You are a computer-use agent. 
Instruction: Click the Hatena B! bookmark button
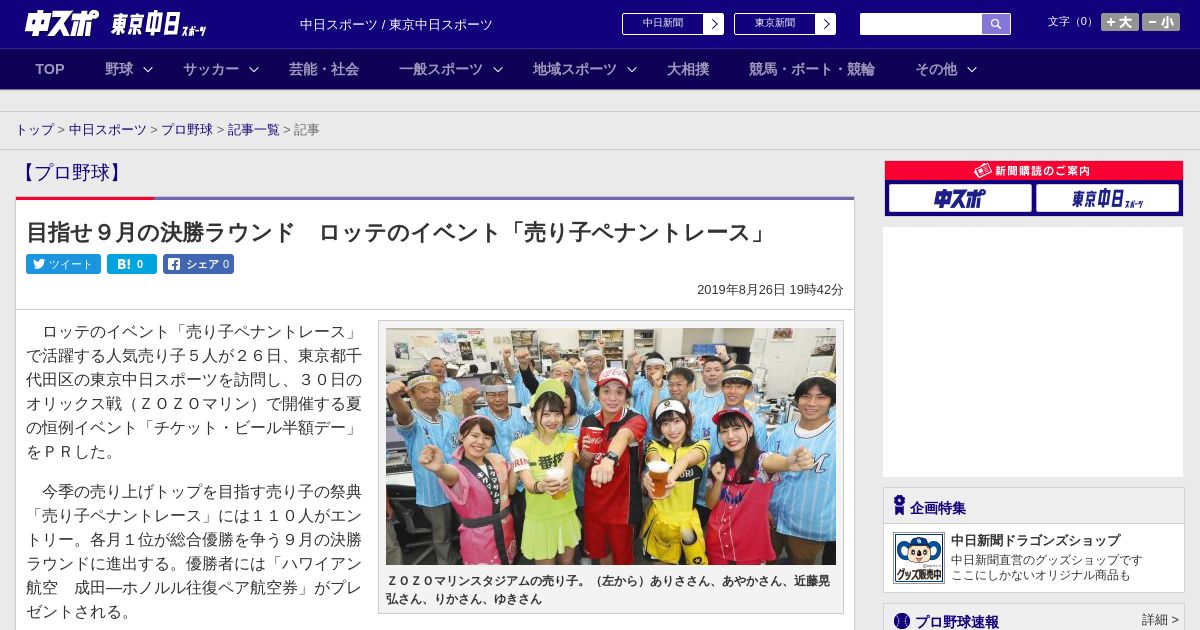(132, 264)
